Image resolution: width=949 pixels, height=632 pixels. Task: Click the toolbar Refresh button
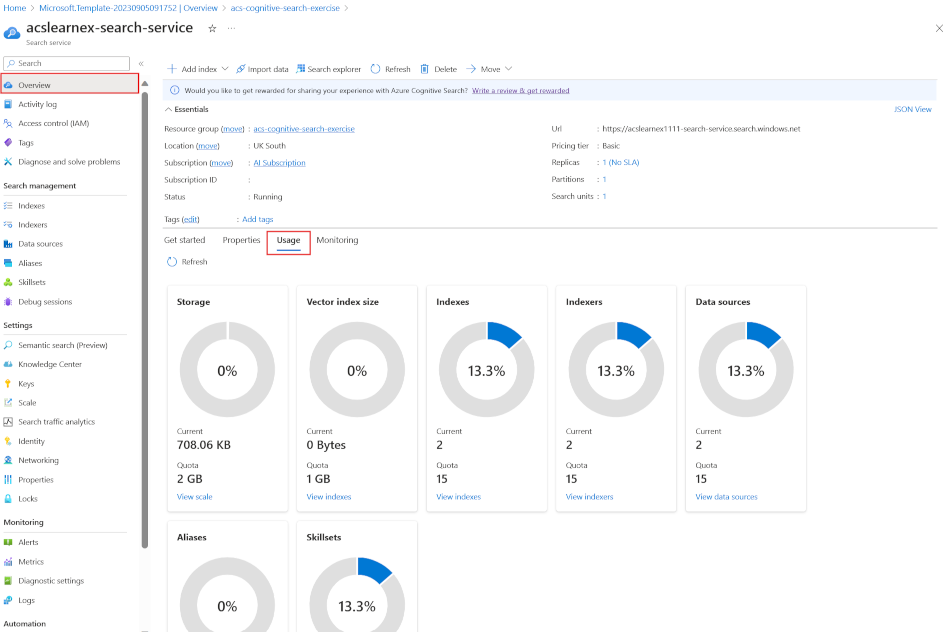[x=390, y=69]
